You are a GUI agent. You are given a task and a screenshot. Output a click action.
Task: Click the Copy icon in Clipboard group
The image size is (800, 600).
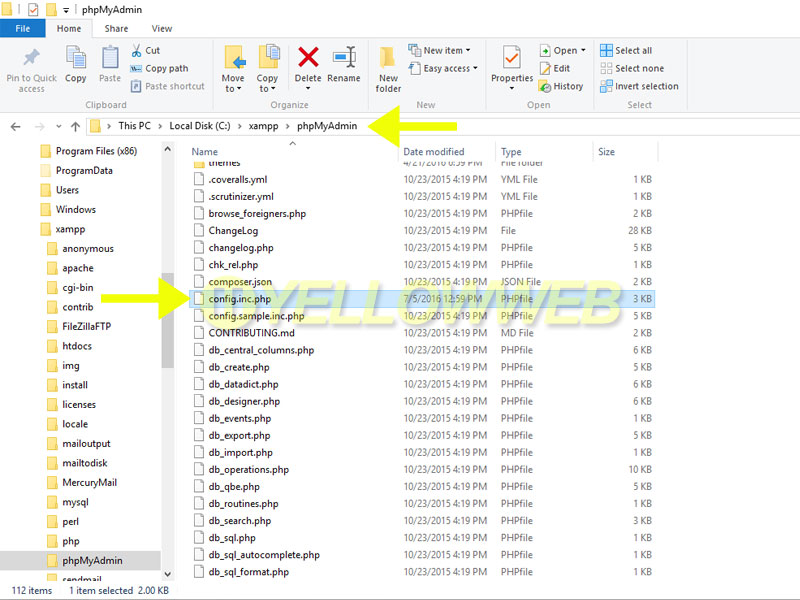[76, 58]
